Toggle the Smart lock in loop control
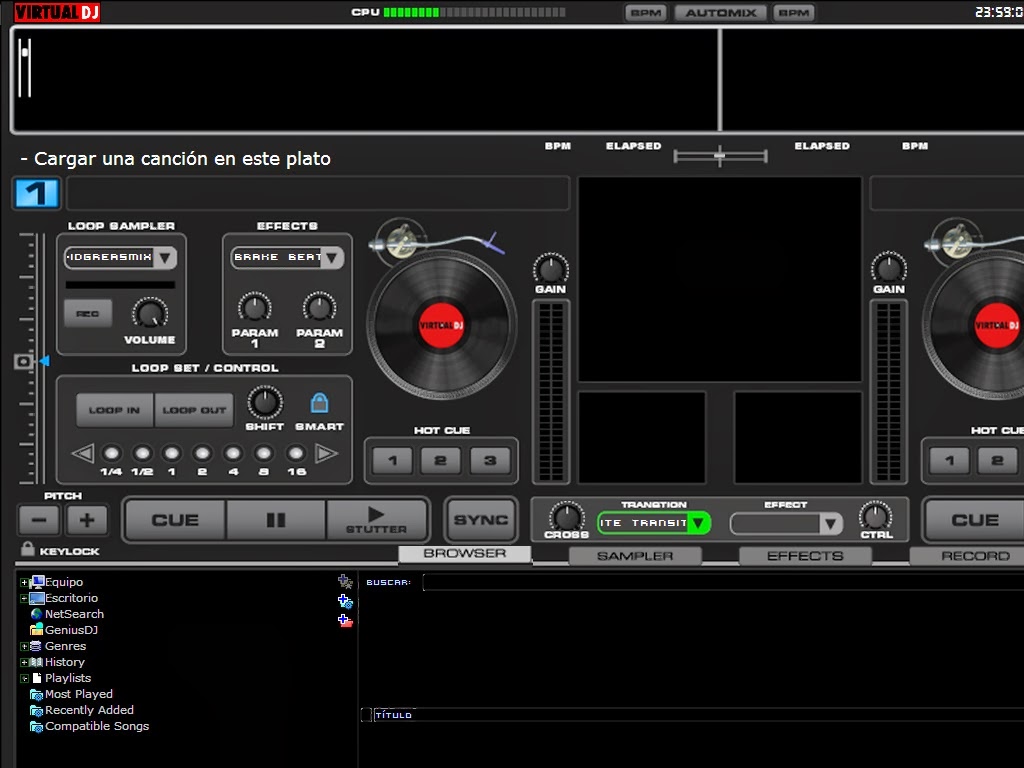The width and height of the screenshot is (1024, 768). (320, 404)
